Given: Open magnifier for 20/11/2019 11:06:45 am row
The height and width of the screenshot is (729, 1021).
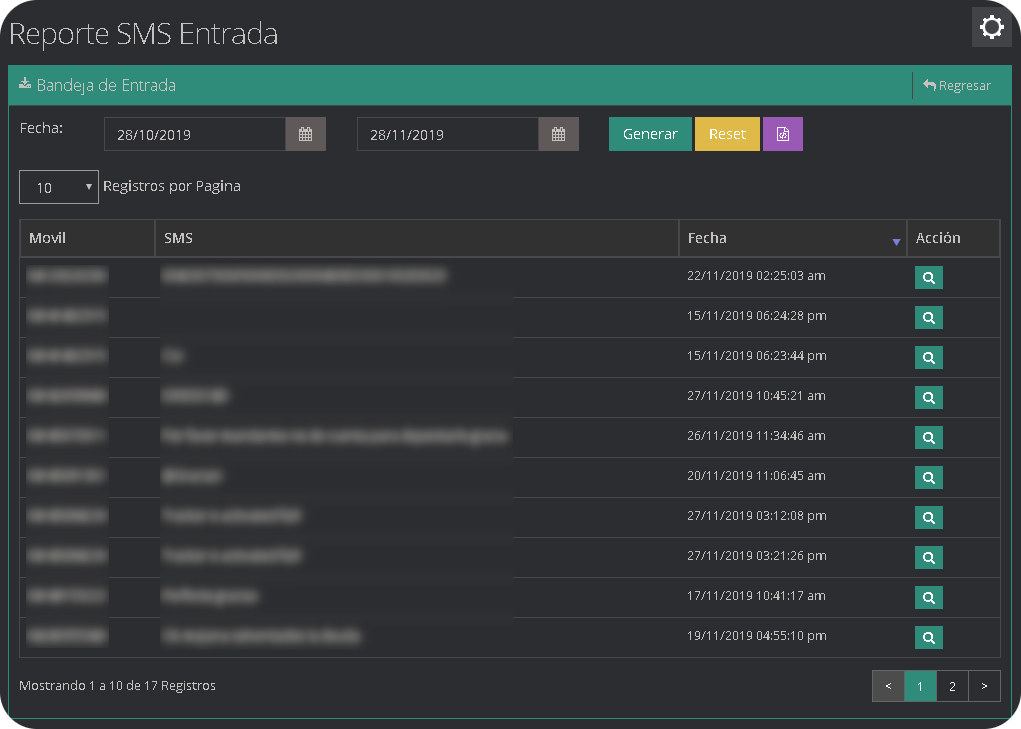Looking at the screenshot, I should [x=928, y=478].
